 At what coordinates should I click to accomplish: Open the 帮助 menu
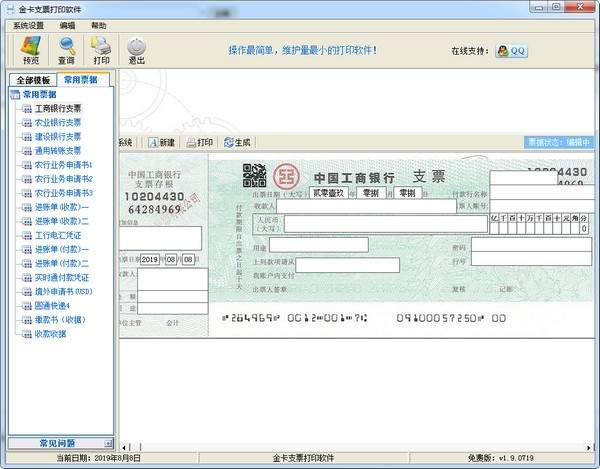(98, 25)
